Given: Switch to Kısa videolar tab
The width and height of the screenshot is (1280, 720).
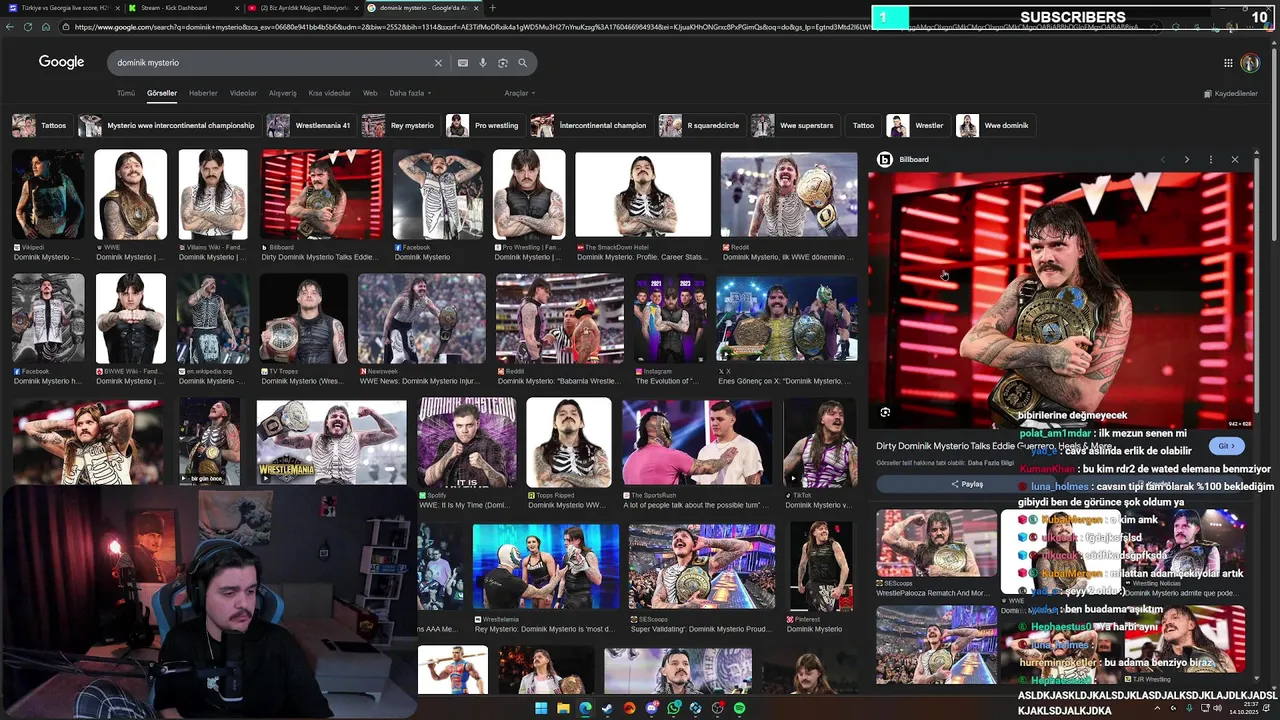Looking at the screenshot, I should 330,93.
